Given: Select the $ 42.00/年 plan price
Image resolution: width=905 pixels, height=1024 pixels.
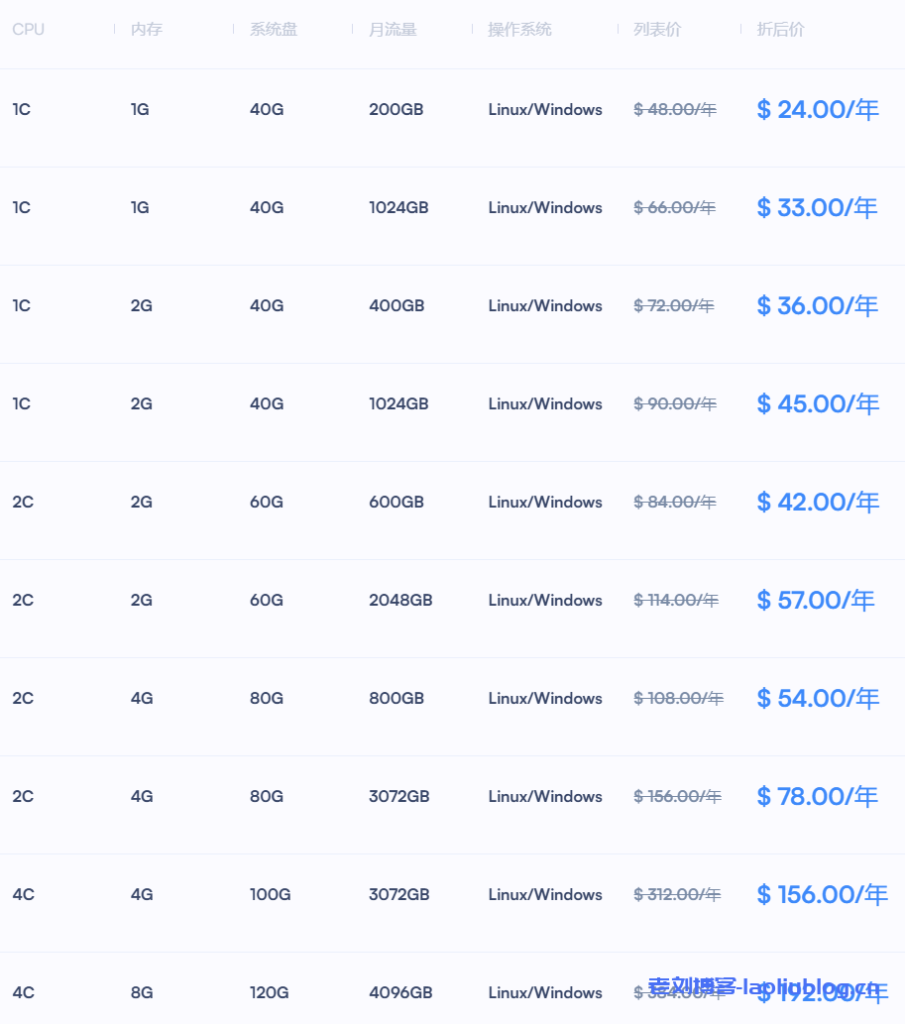Looking at the screenshot, I should [x=817, y=502].
